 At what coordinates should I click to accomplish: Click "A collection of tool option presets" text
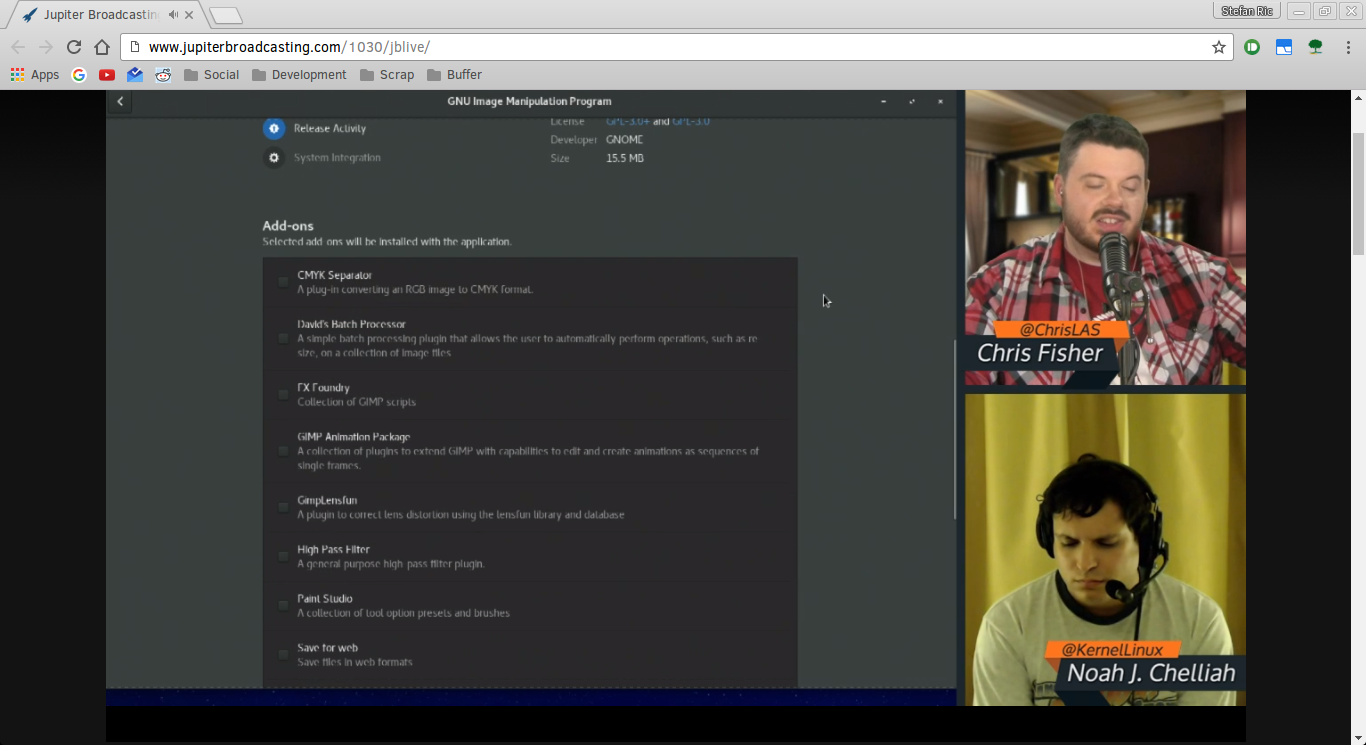tap(403, 613)
